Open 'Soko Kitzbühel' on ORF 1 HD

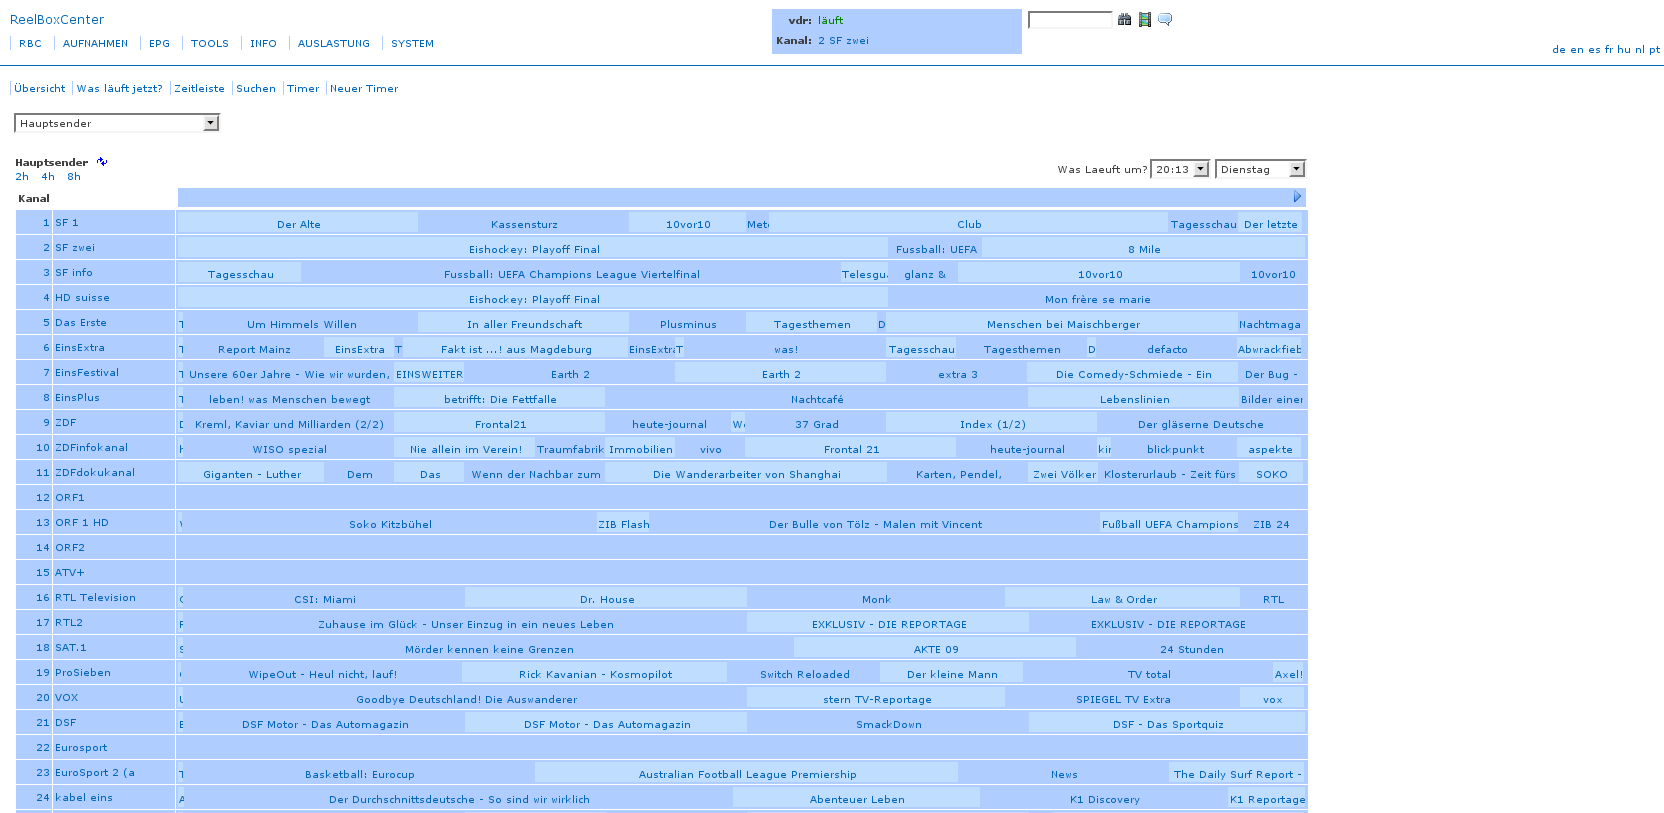[391, 525]
